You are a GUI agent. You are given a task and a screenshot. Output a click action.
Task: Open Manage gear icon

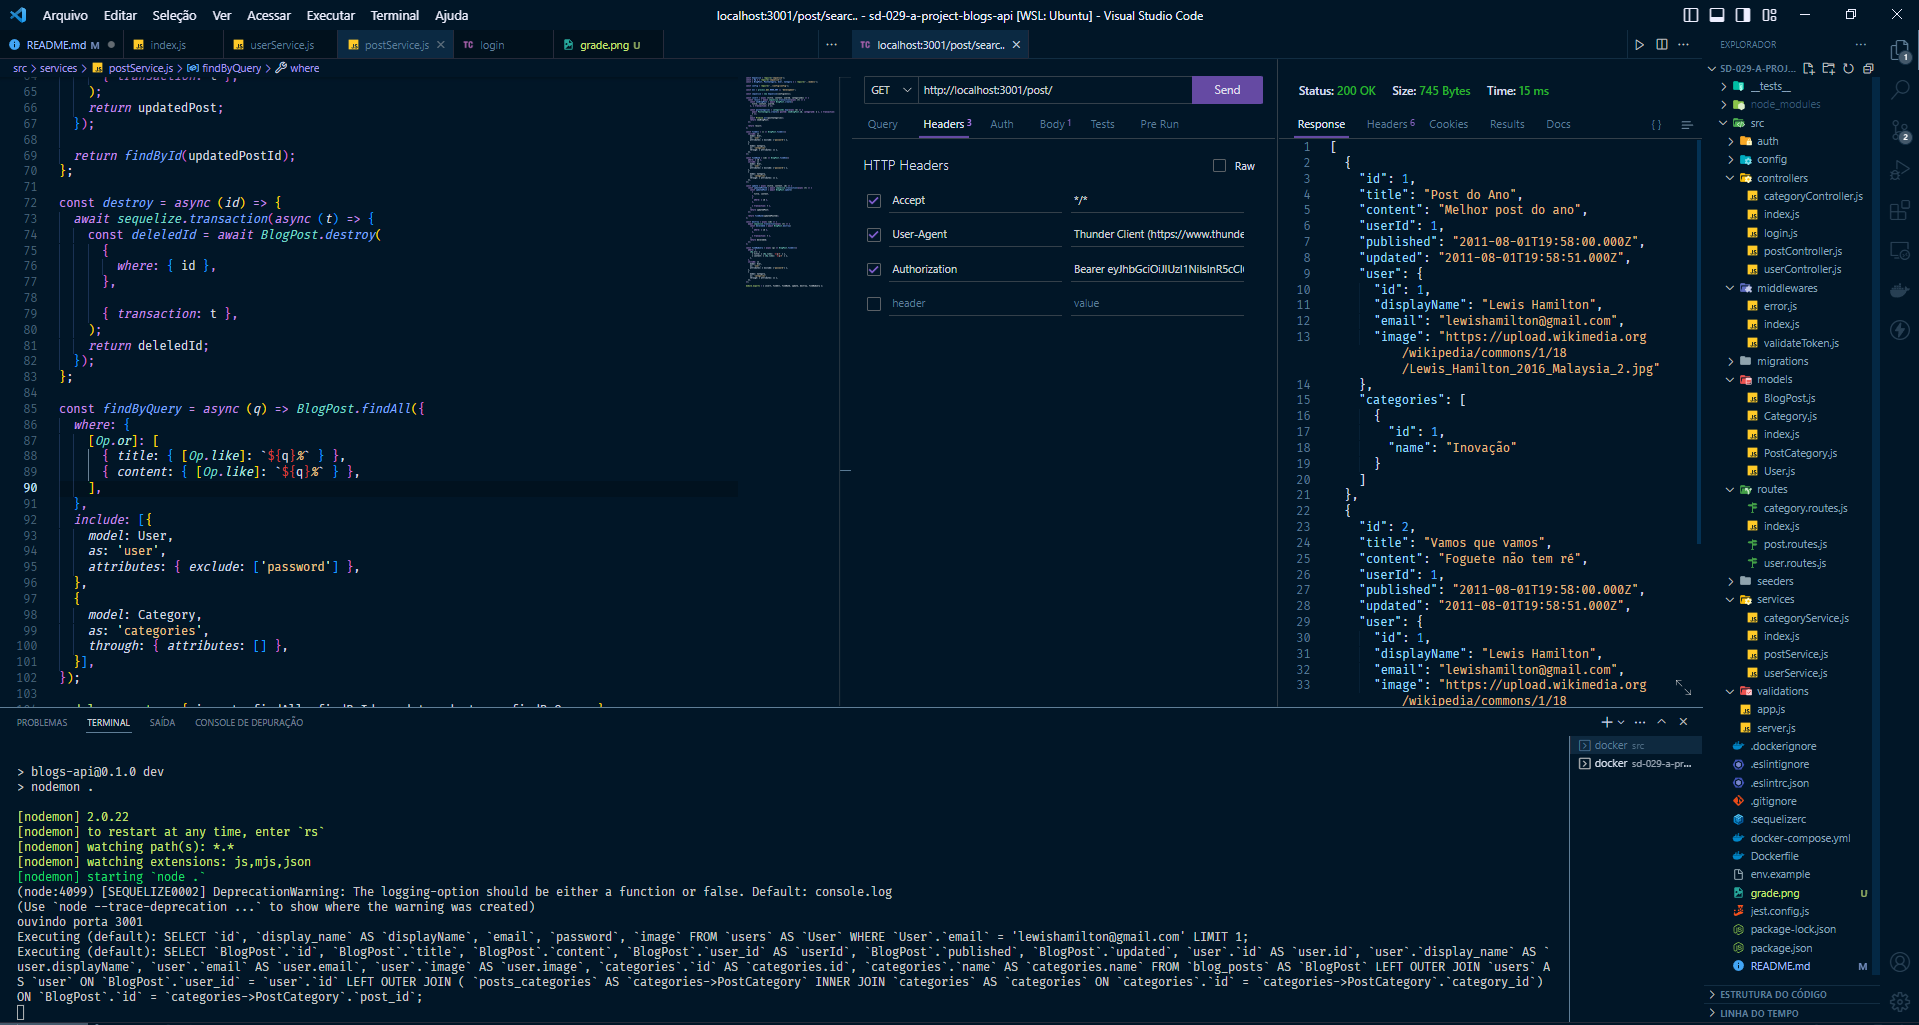pyautogui.click(x=1900, y=1001)
